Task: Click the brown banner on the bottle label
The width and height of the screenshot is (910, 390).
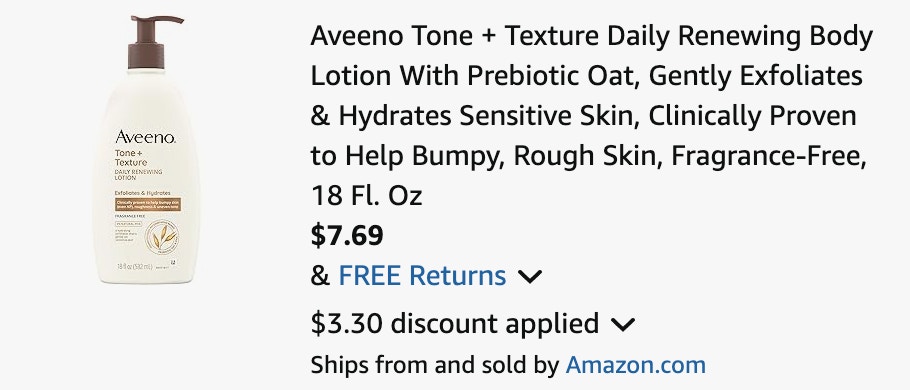Action: pyautogui.click(x=148, y=204)
